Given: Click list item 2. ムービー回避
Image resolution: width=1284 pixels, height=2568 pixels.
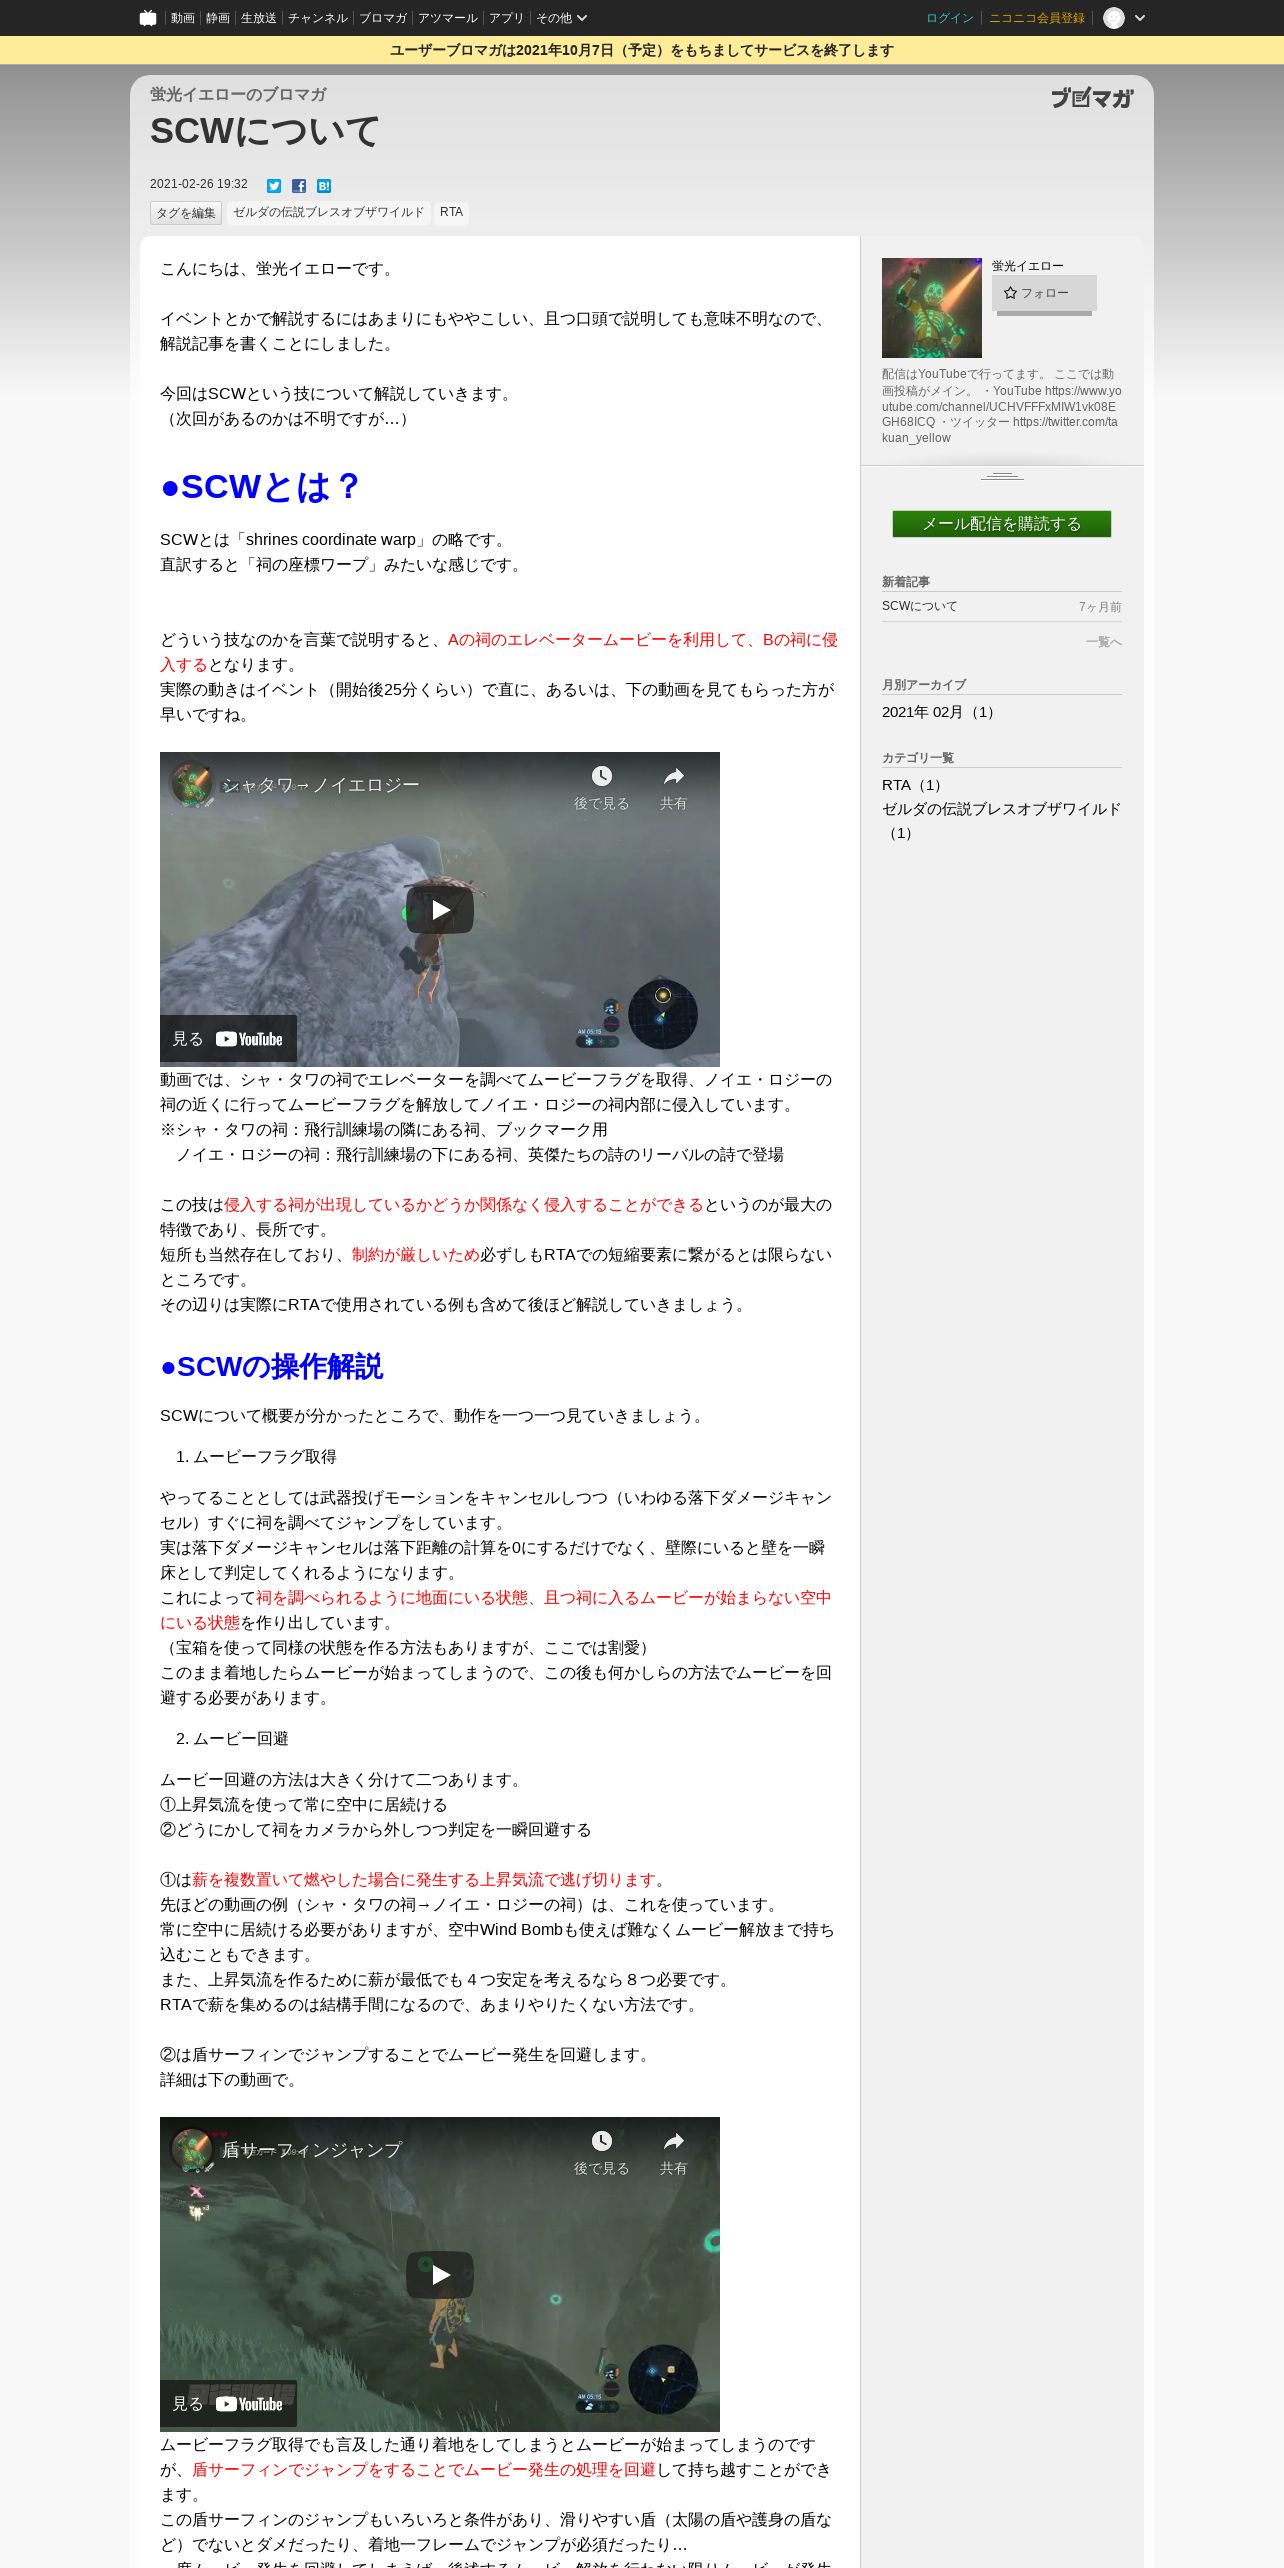Looking at the screenshot, I should (232, 1738).
